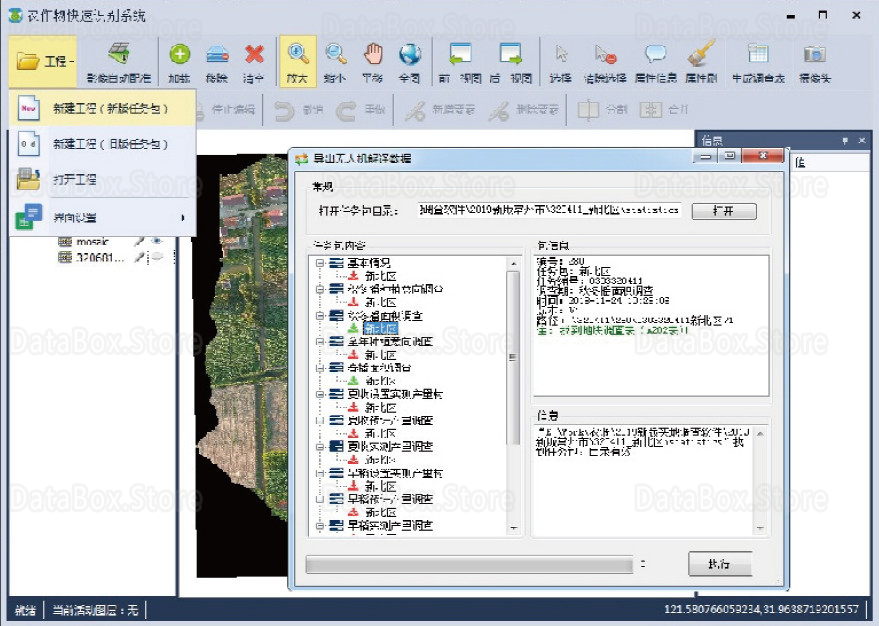Collapse the 秋冬播面积调查 tree node
879x626 pixels.
pyautogui.click(x=320, y=316)
